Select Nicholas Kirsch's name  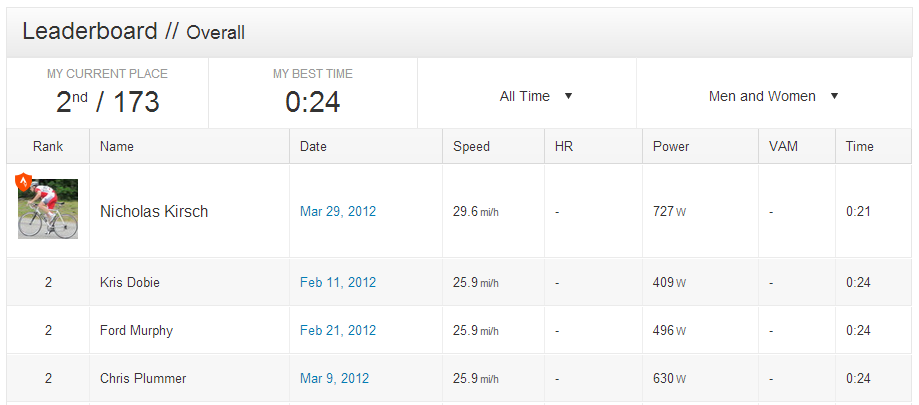pos(154,211)
